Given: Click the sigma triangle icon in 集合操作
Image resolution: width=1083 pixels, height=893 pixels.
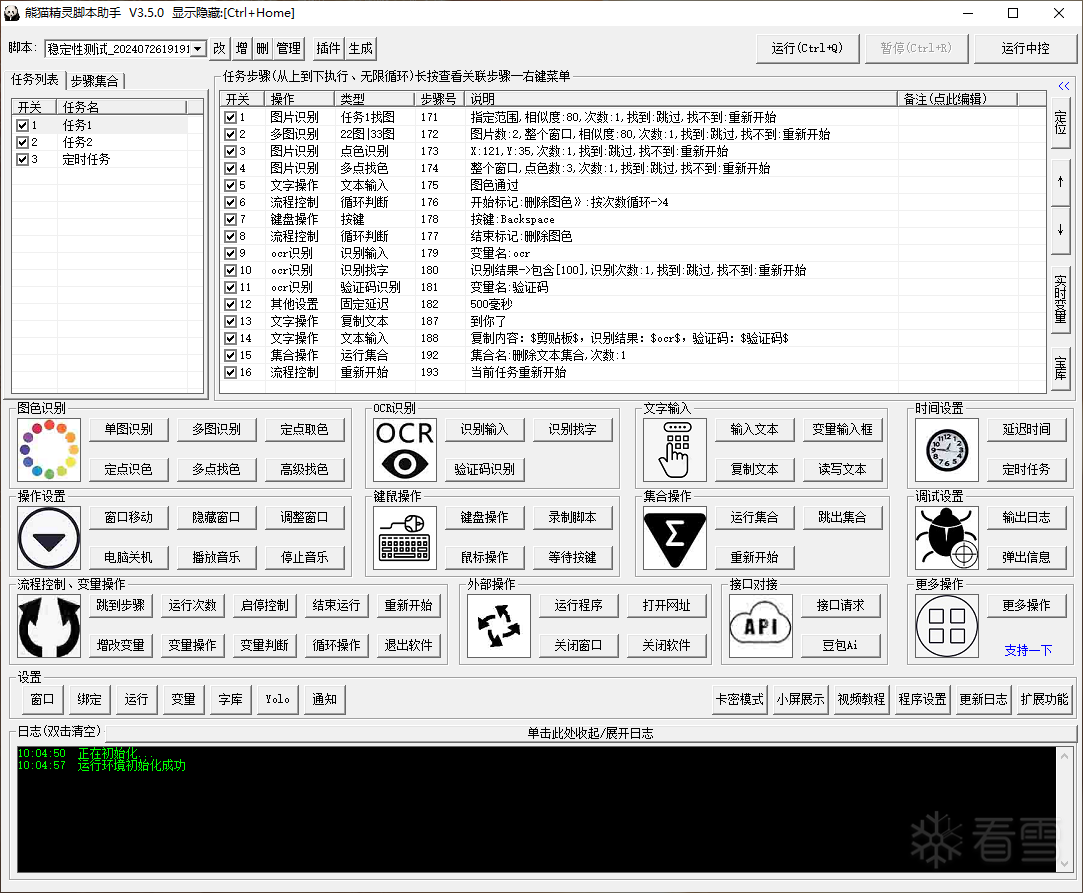Looking at the screenshot, I should [x=675, y=538].
